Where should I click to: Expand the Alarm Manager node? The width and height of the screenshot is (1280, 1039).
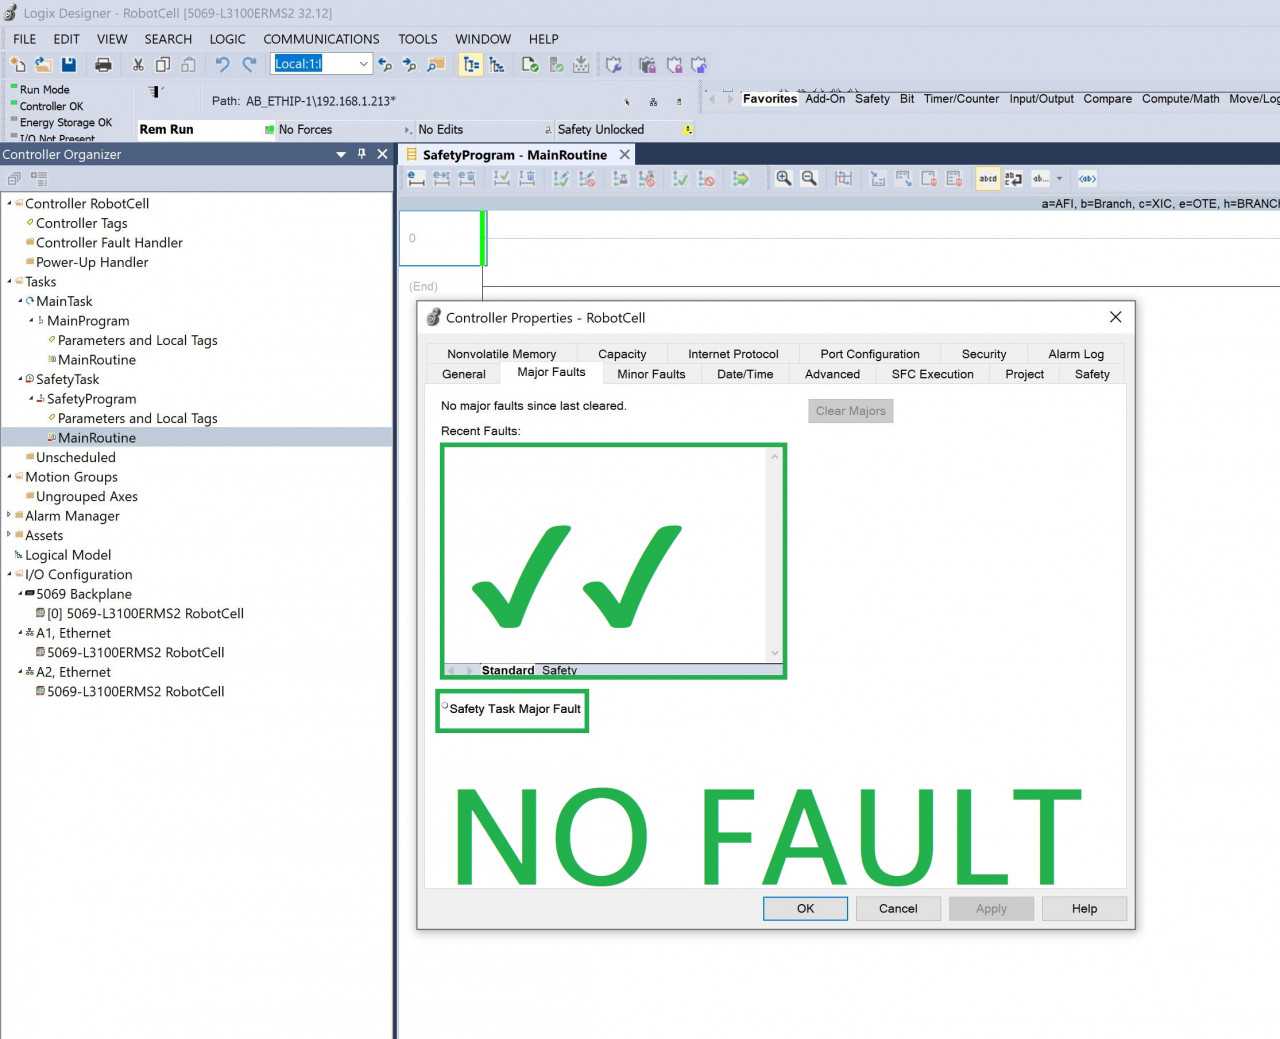(x=10, y=515)
